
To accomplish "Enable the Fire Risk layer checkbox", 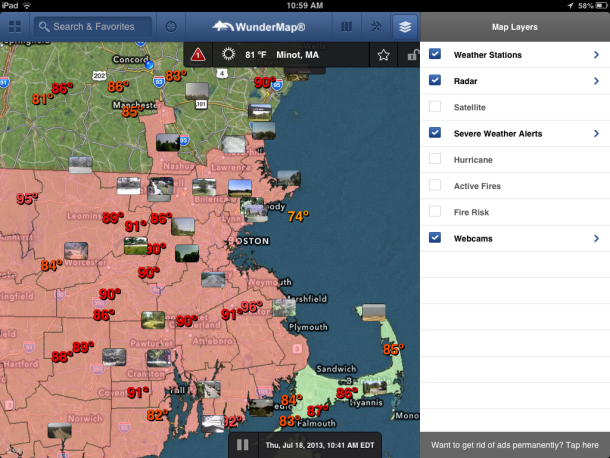I will [435, 211].
